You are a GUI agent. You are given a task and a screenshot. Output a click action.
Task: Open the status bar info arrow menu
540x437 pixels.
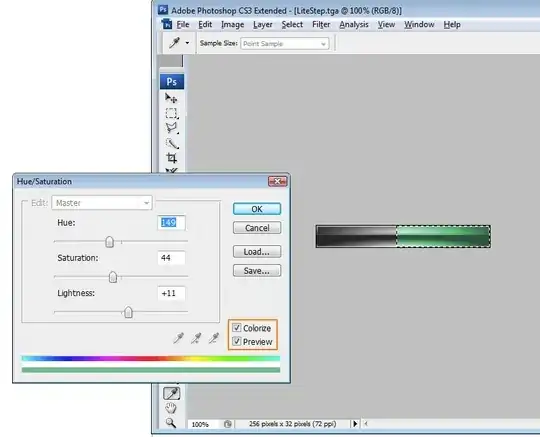click(x=355, y=424)
